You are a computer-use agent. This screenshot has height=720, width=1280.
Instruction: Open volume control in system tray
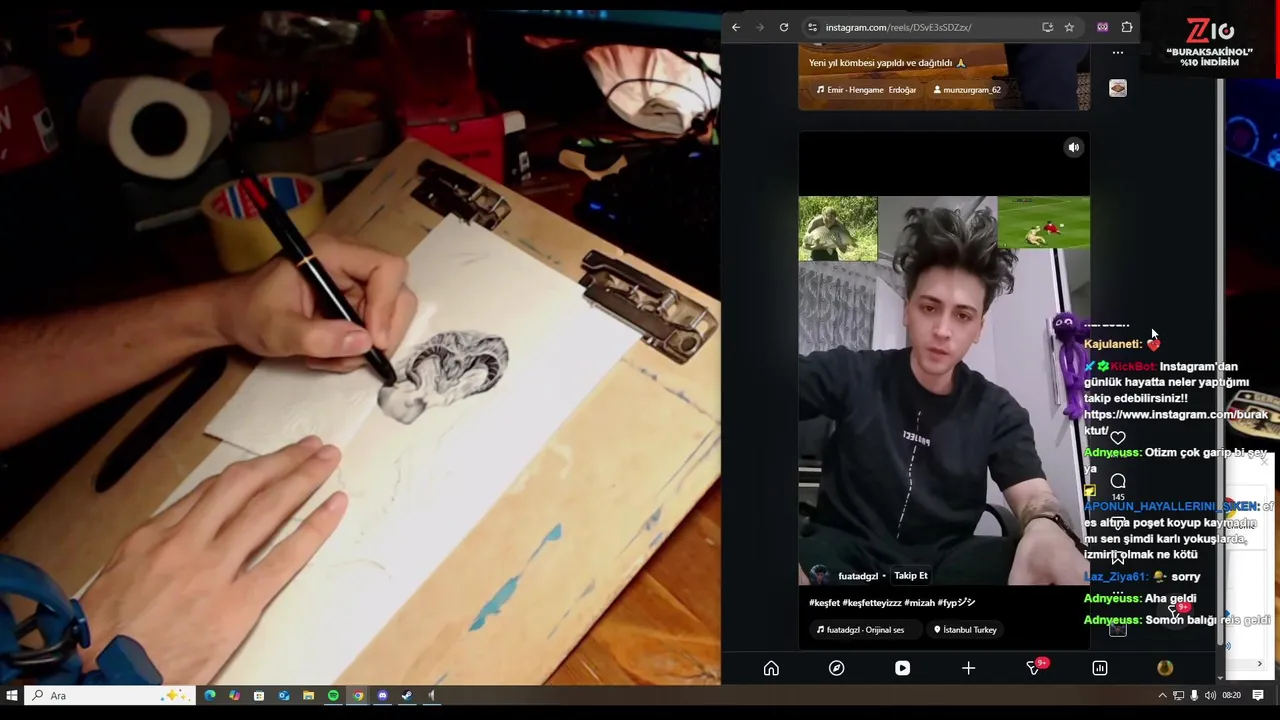click(1210, 696)
